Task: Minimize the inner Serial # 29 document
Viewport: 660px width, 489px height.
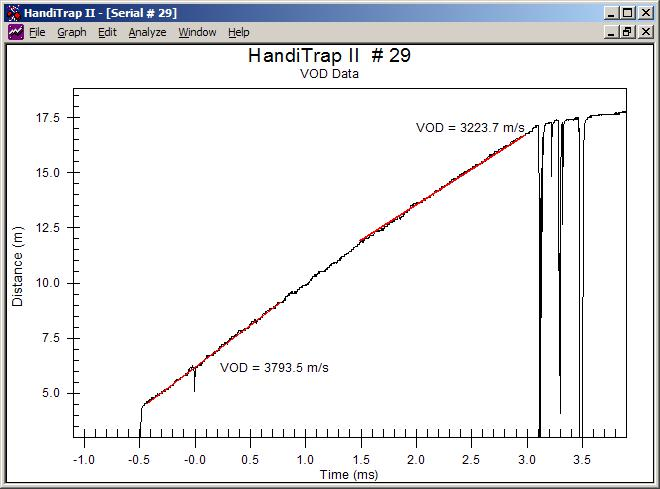Action: pos(611,32)
